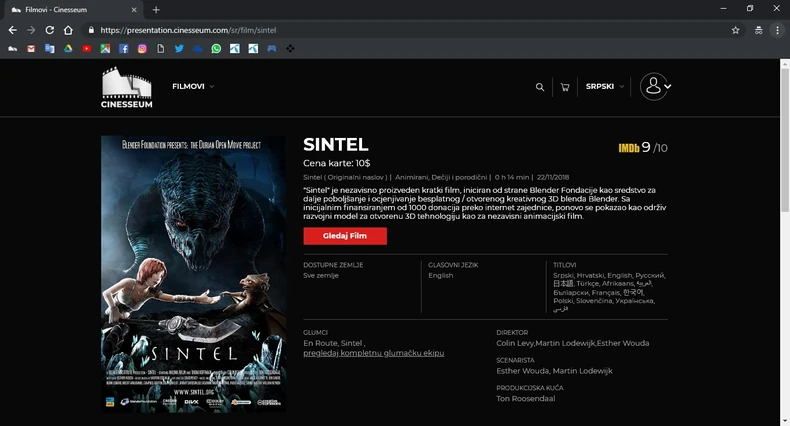Open the Gmail bookmark icon
Screen dimensions: 790x426
[x=31, y=48]
